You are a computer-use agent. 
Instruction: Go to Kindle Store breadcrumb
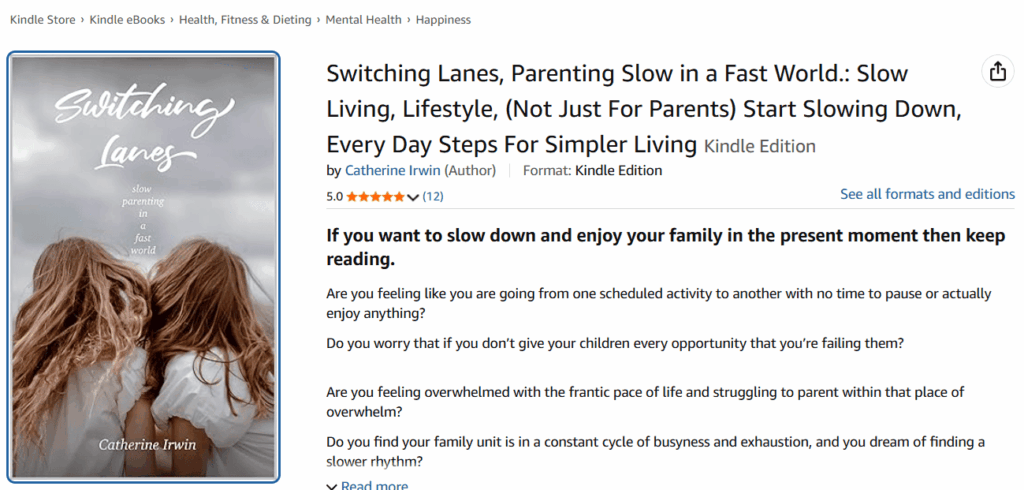(42, 20)
